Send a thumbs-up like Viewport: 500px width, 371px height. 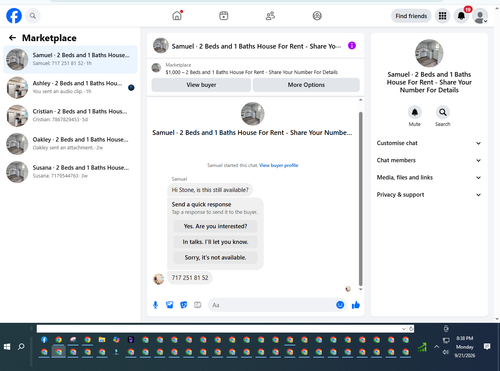coord(356,305)
